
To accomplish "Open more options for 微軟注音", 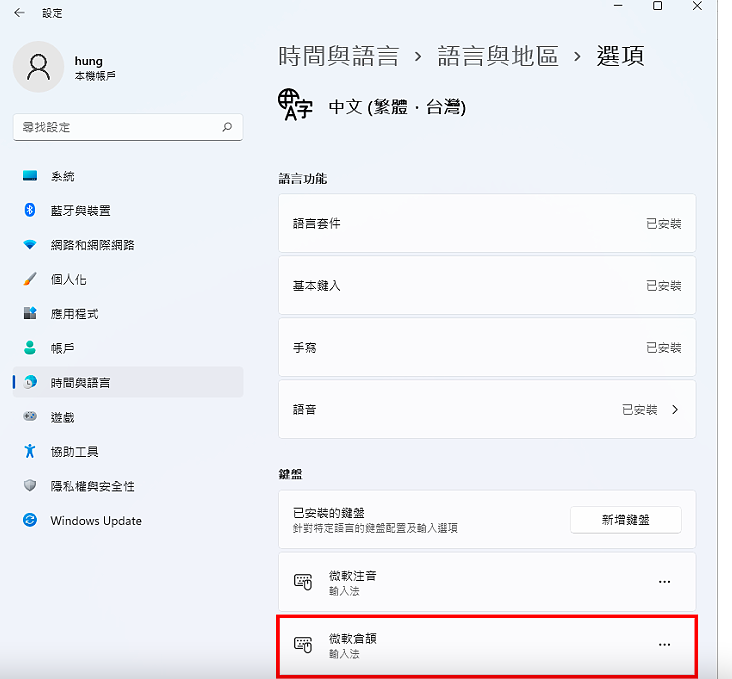I will pyautogui.click(x=664, y=582).
